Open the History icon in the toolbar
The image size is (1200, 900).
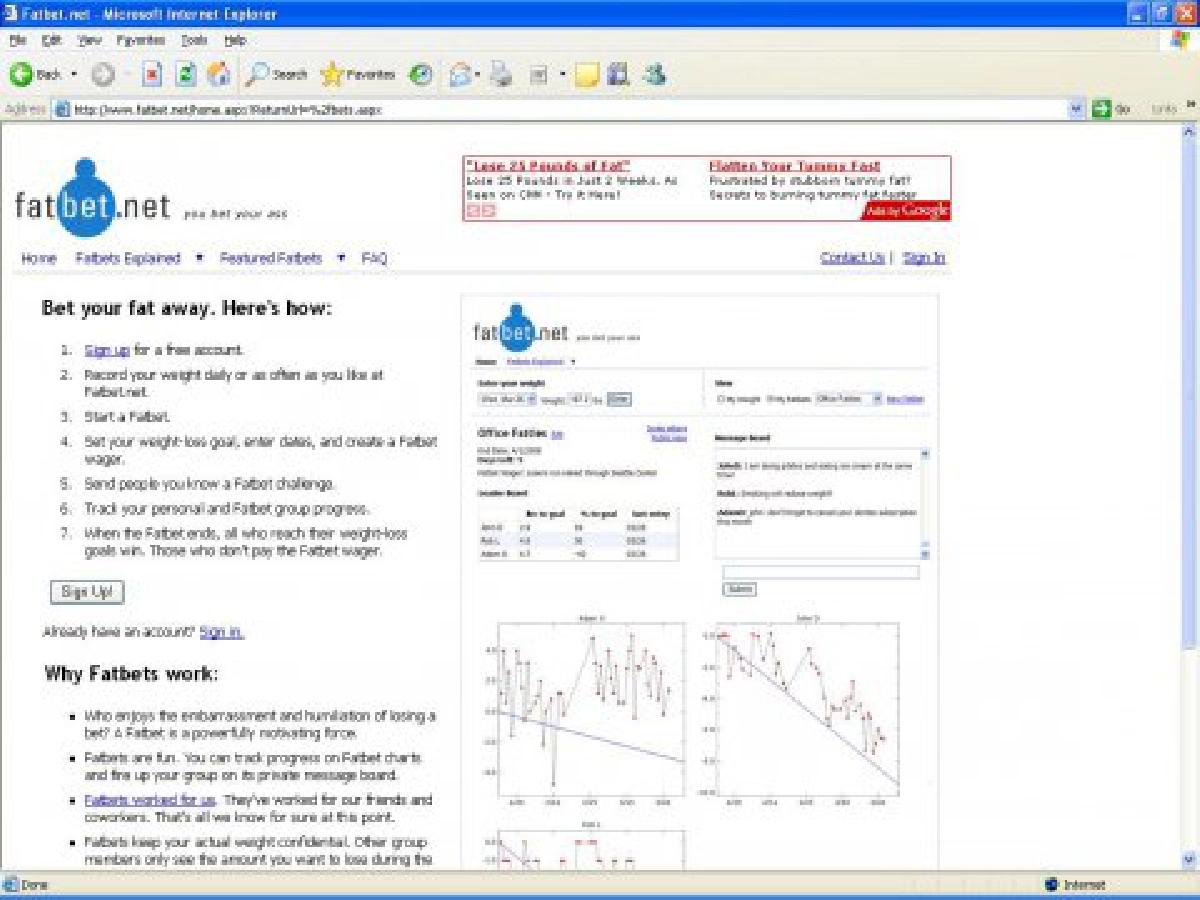(x=422, y=74)
